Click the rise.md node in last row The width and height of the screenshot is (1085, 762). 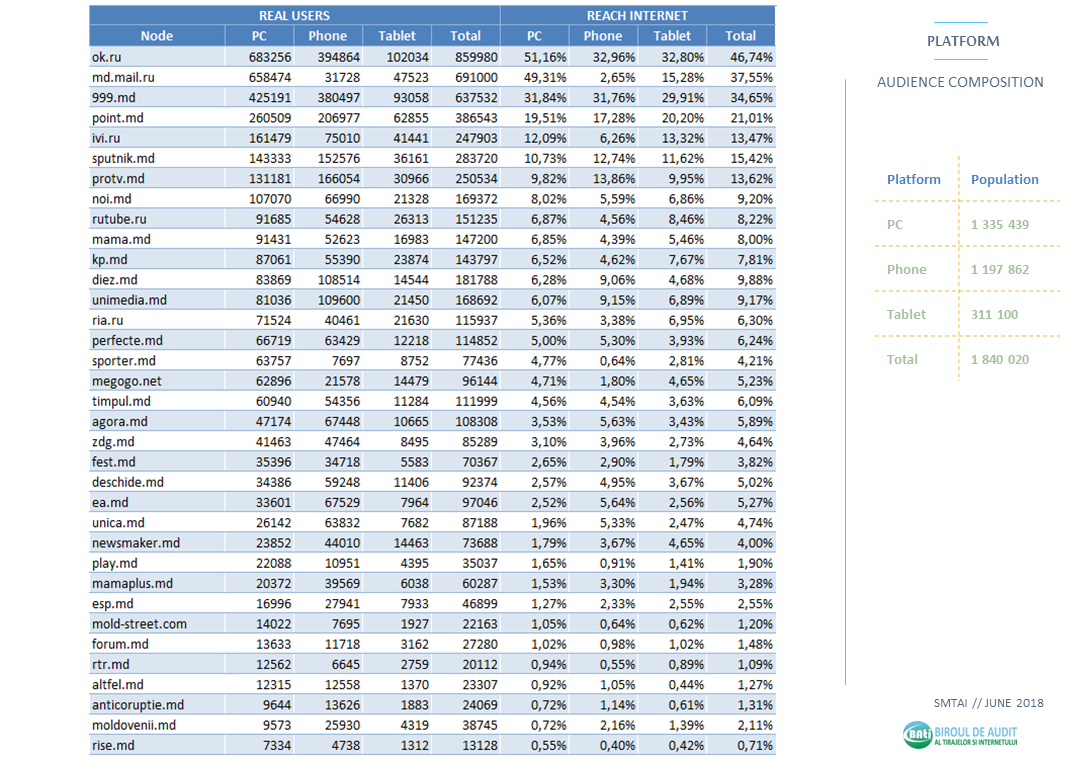click(x=112, y=745)
